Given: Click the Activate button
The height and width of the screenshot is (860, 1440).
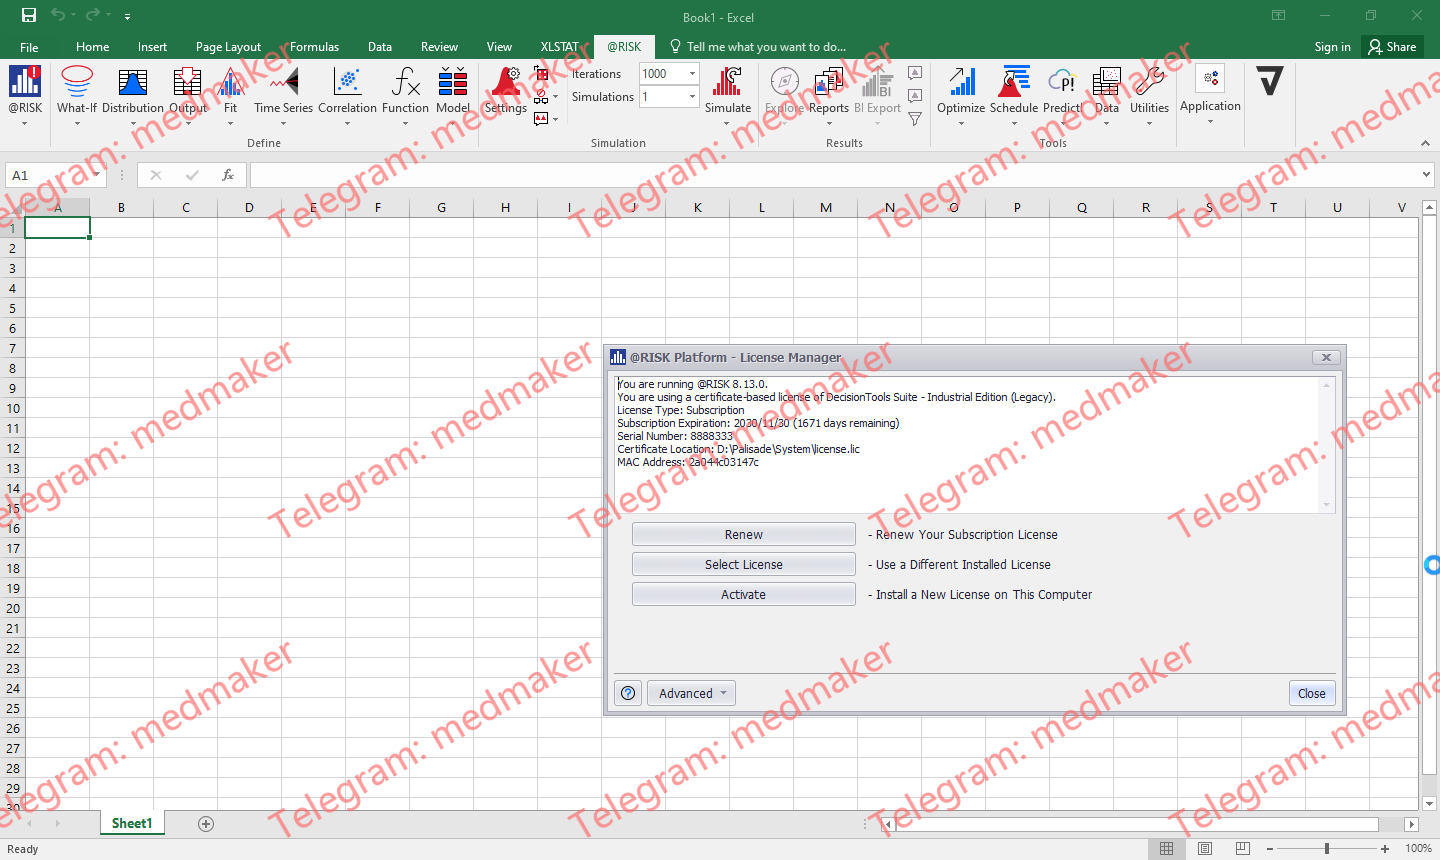Looking at the screenshot, I should pyautogui.click(x=744, y=594).
